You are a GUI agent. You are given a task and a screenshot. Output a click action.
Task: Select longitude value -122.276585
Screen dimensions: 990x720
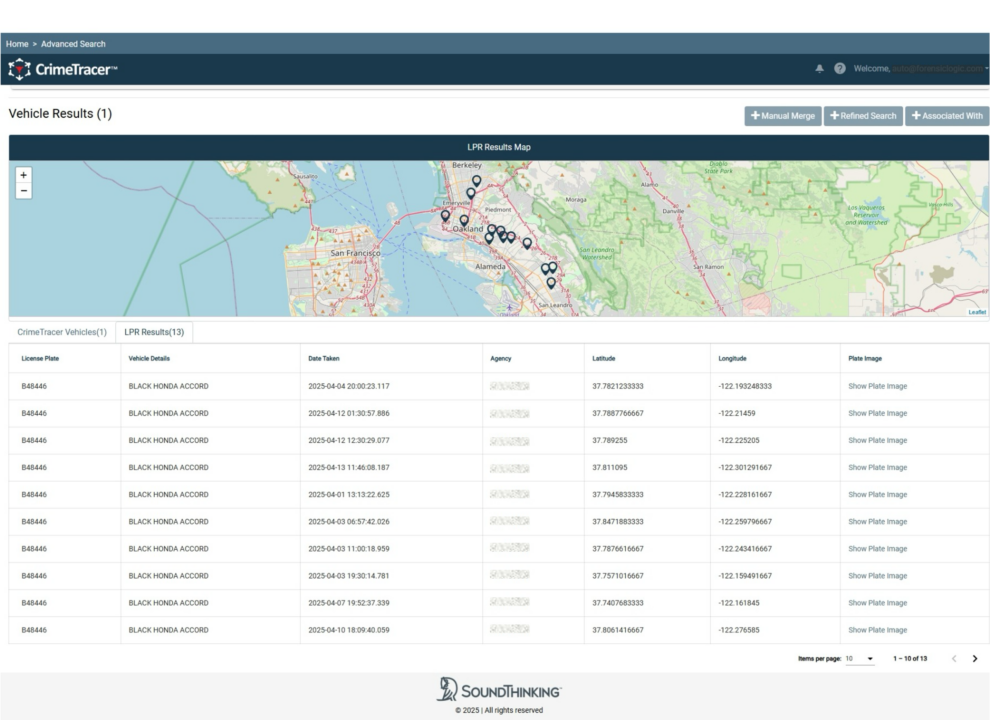(739, 631)
